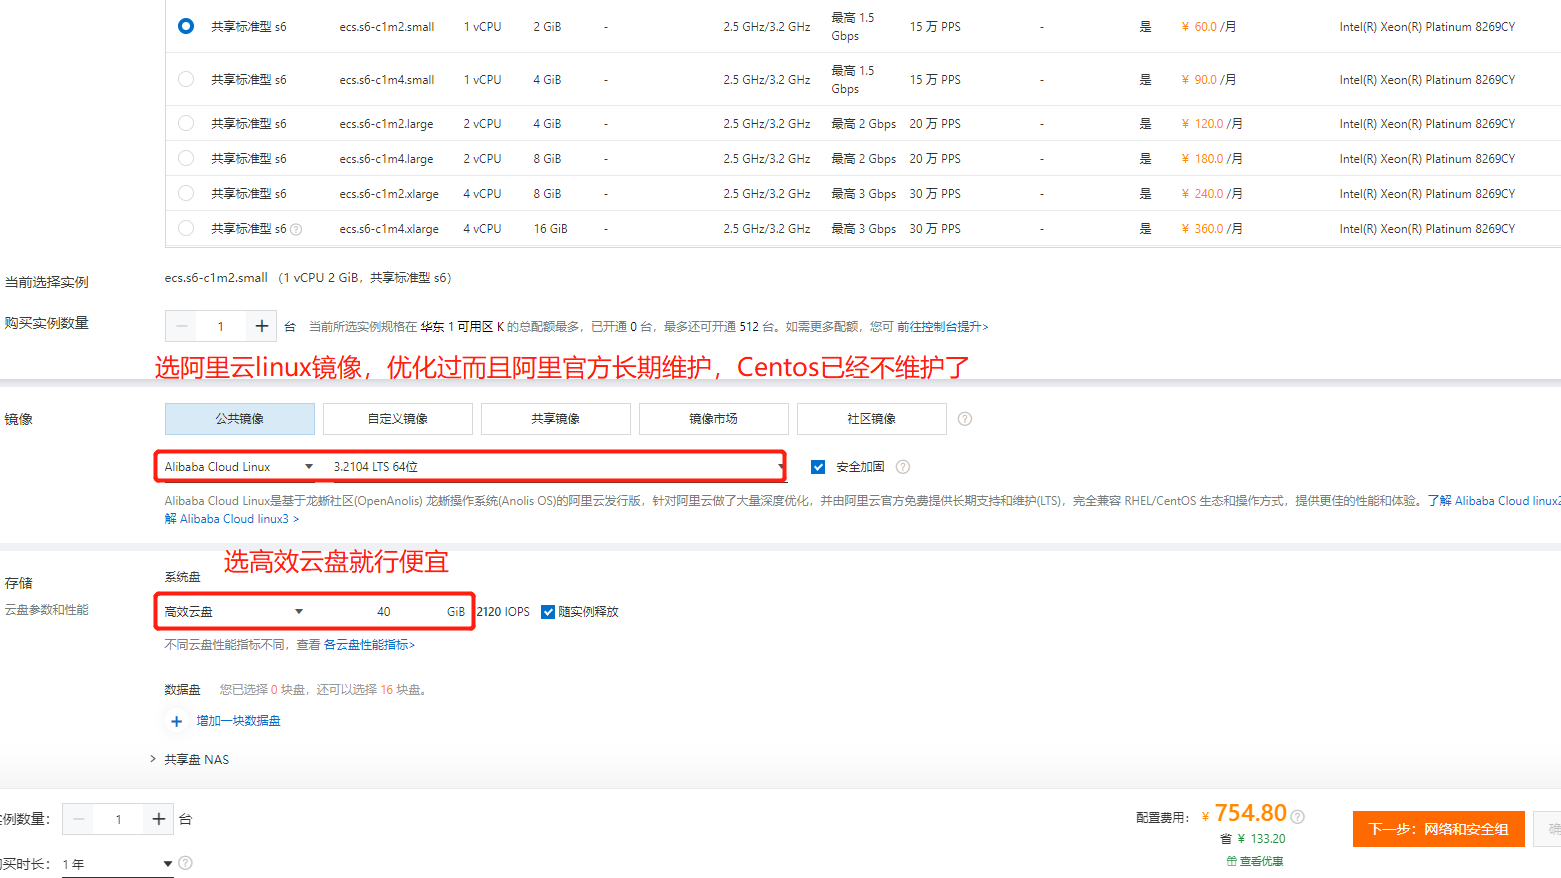
Task: Decrease purchase instance quantity with minus button
Action: (x=181, y=326)
